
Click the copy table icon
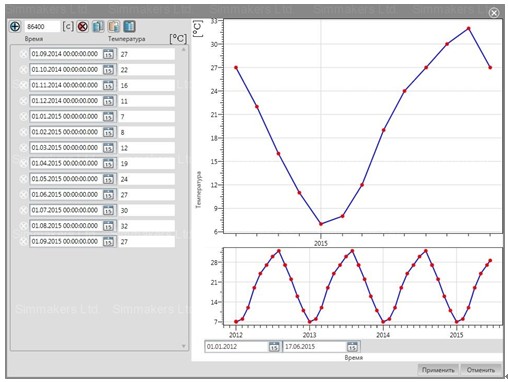click(98, 26)
